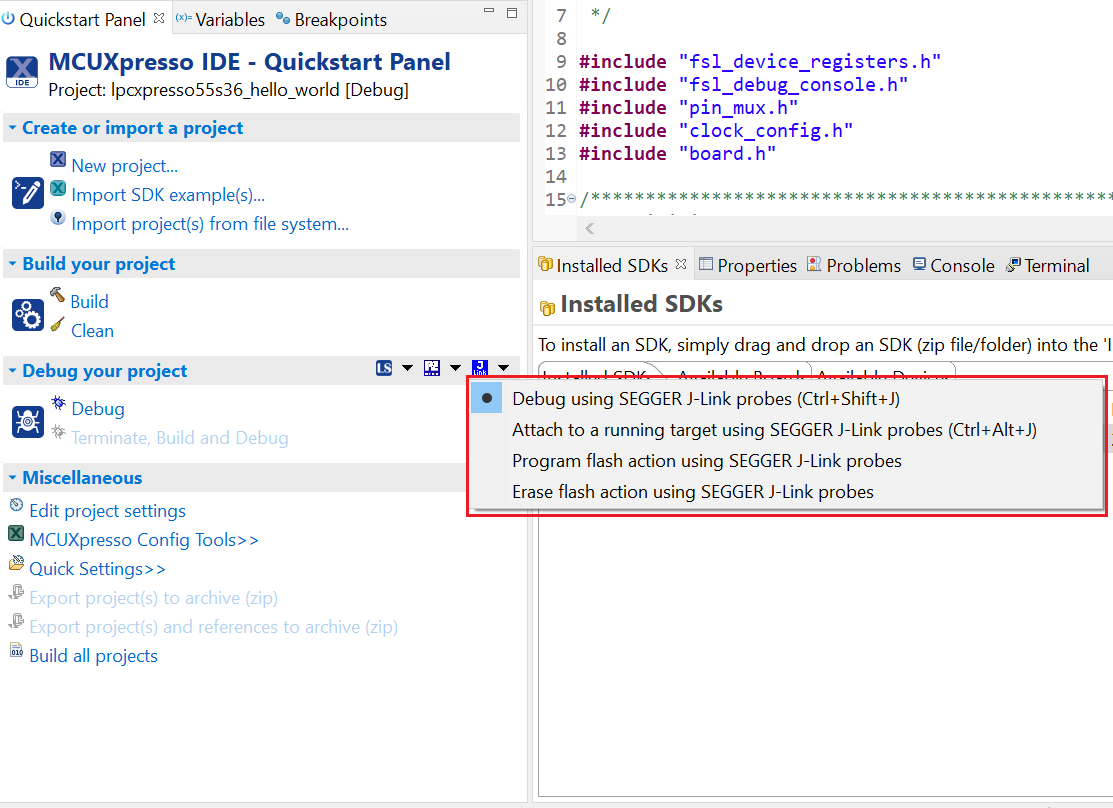Open the LinkServer dropdown arrow
The width and height of the screenshot is (1113, 808).
407,368
